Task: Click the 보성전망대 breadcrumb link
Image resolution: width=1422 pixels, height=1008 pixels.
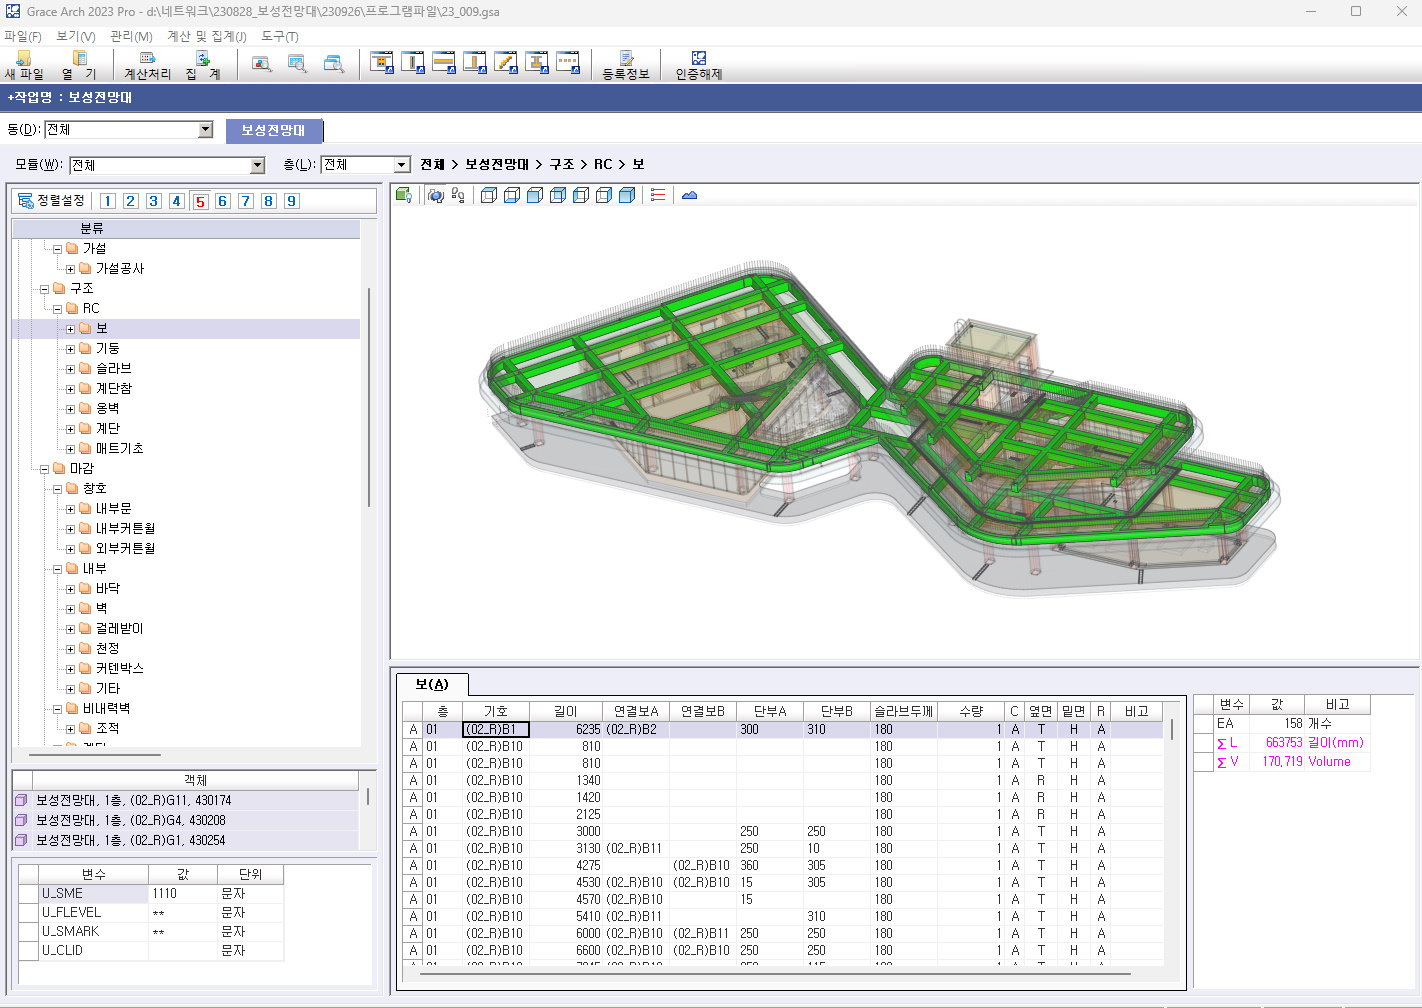Action: pos(496,164)
